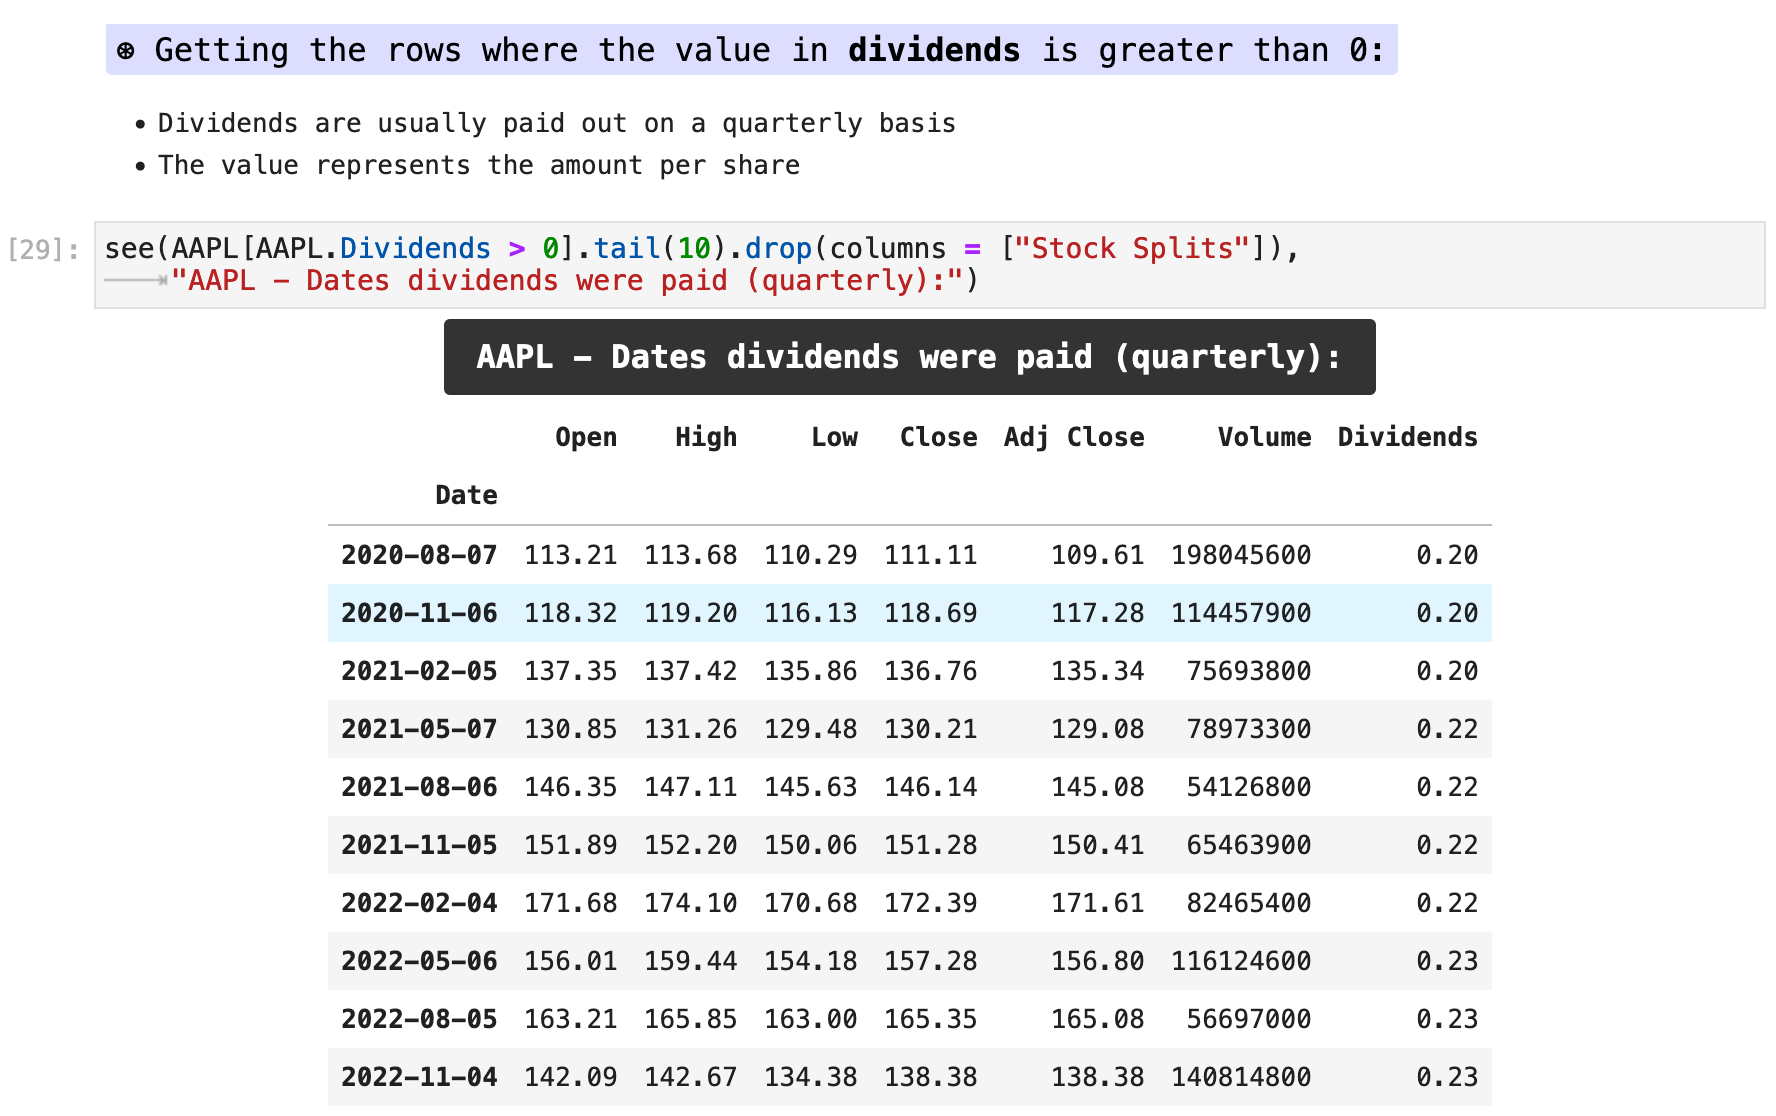Select the row date 2021-08-06
This screenshot has width=1776, height=1116.
[419, 787]
